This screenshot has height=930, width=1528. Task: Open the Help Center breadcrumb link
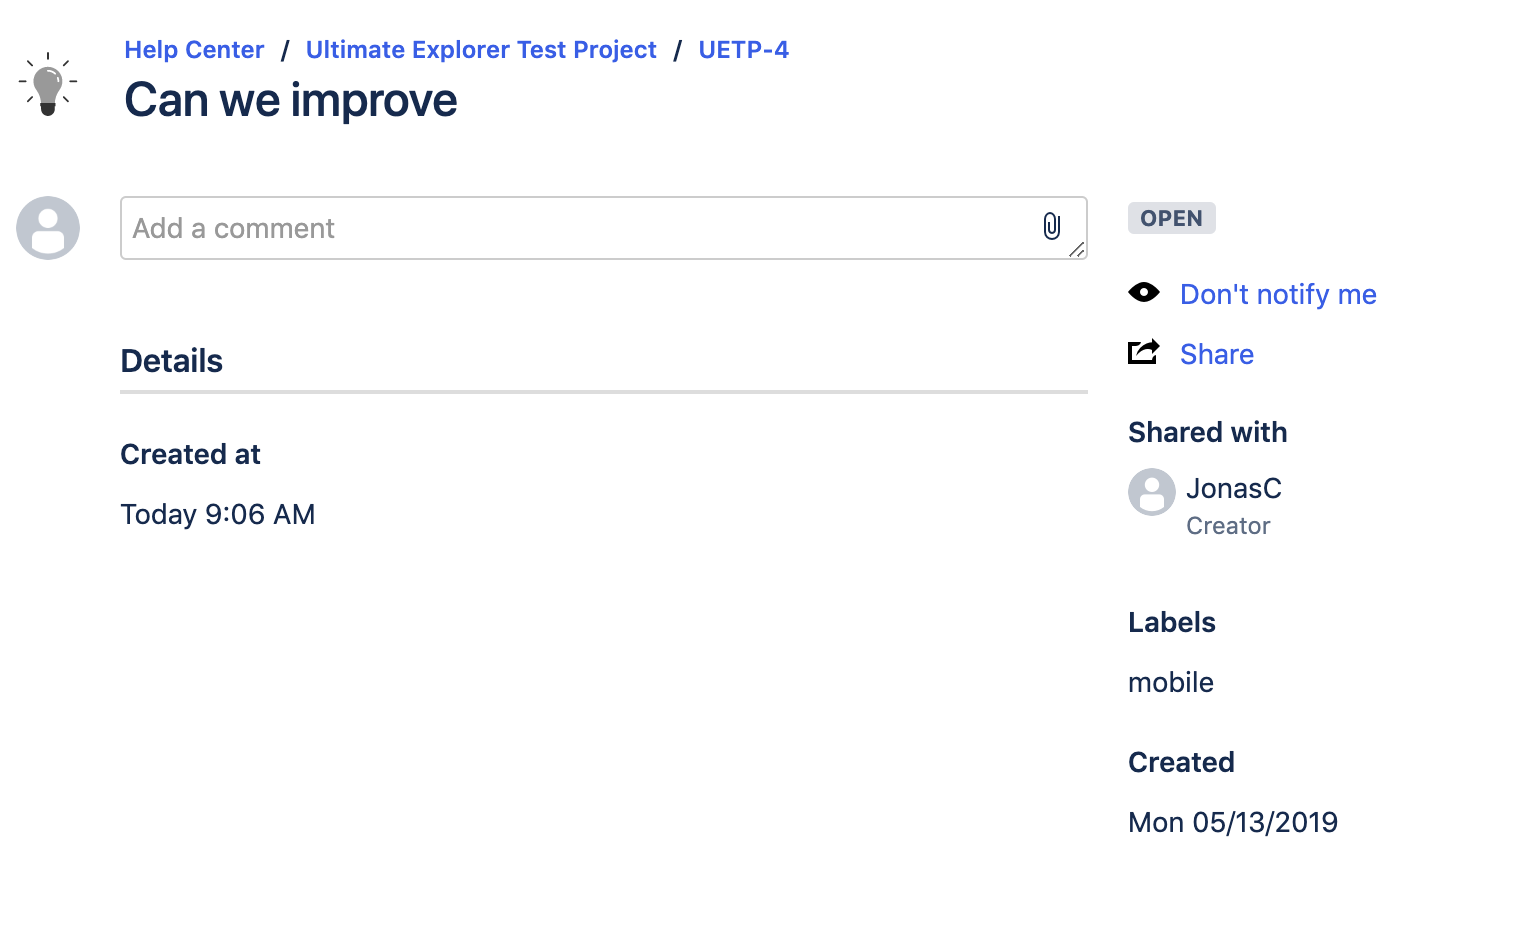click(194, 50)
